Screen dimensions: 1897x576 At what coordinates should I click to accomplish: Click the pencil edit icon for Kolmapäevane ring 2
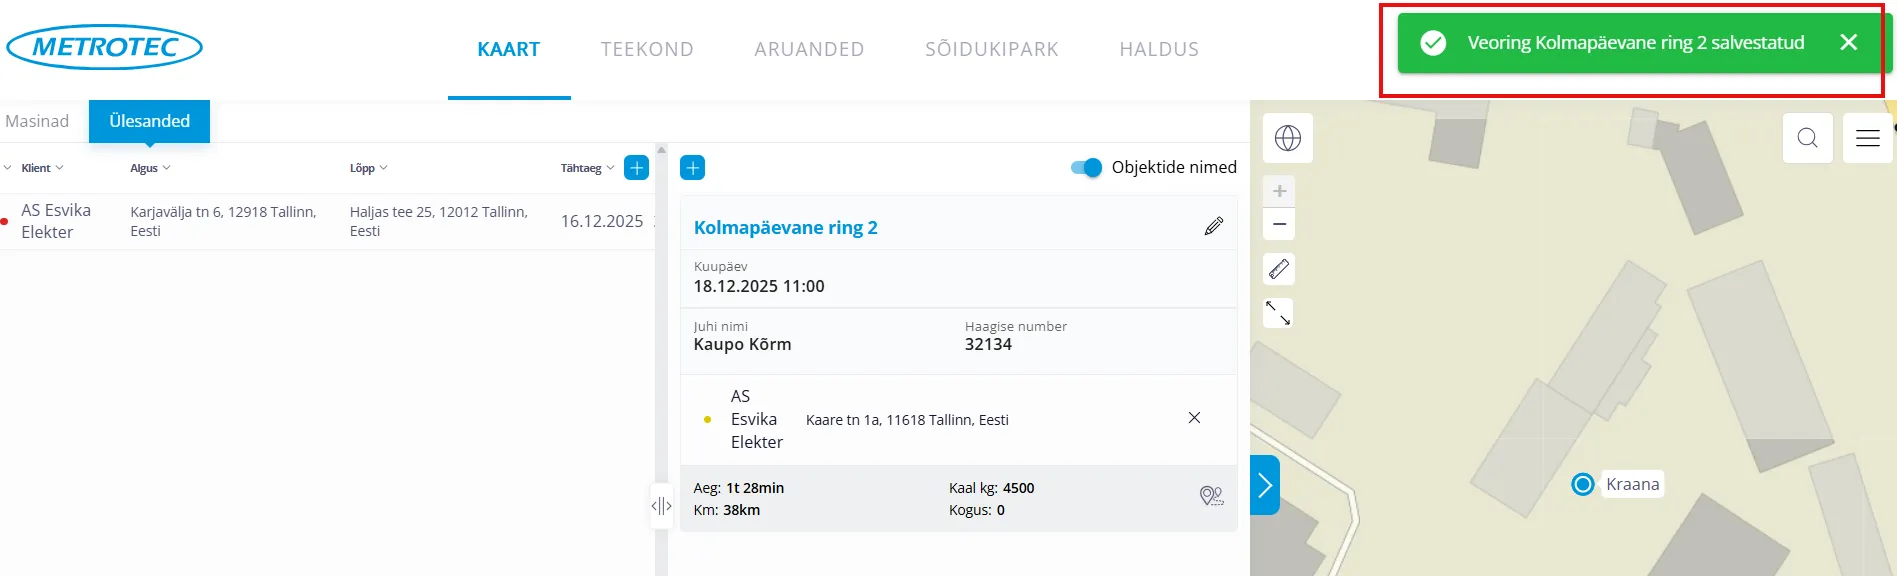(x=1213, y=226)
